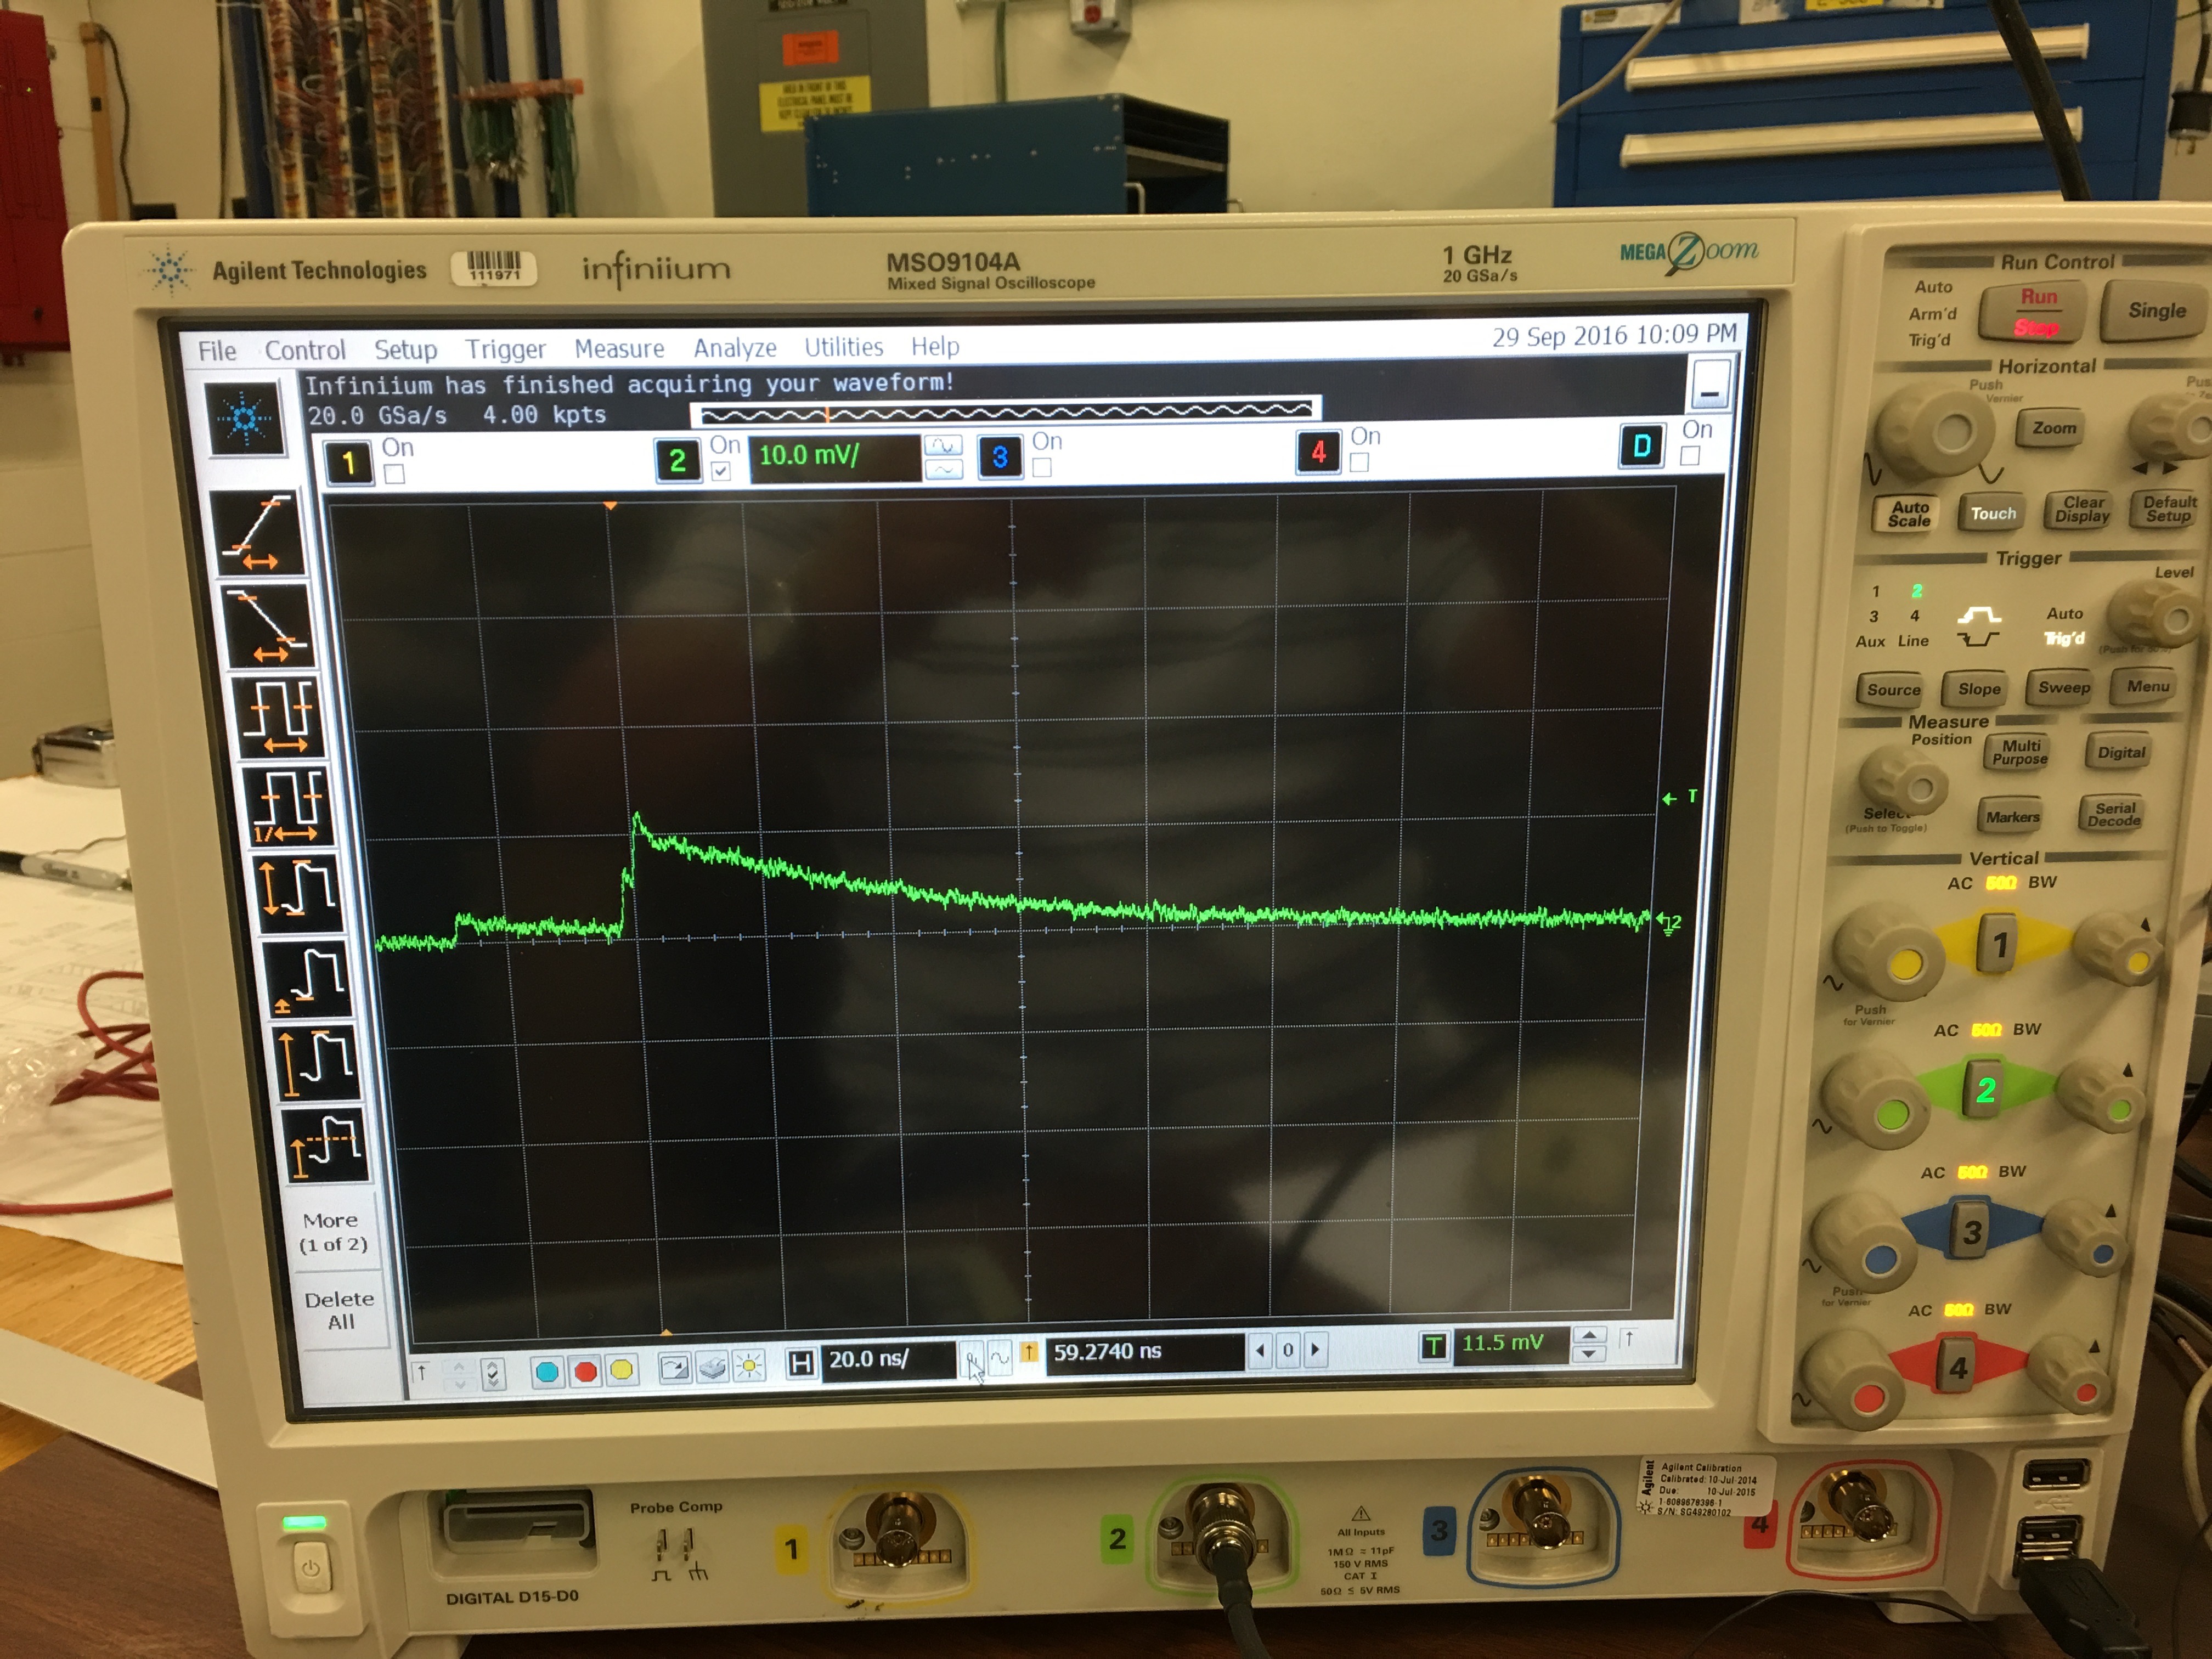Image resolution: width=2212 pixels, height=1659 pixels.
Task: Click the orange trigger position marker atop grid
Action: [x=610, y=506]
